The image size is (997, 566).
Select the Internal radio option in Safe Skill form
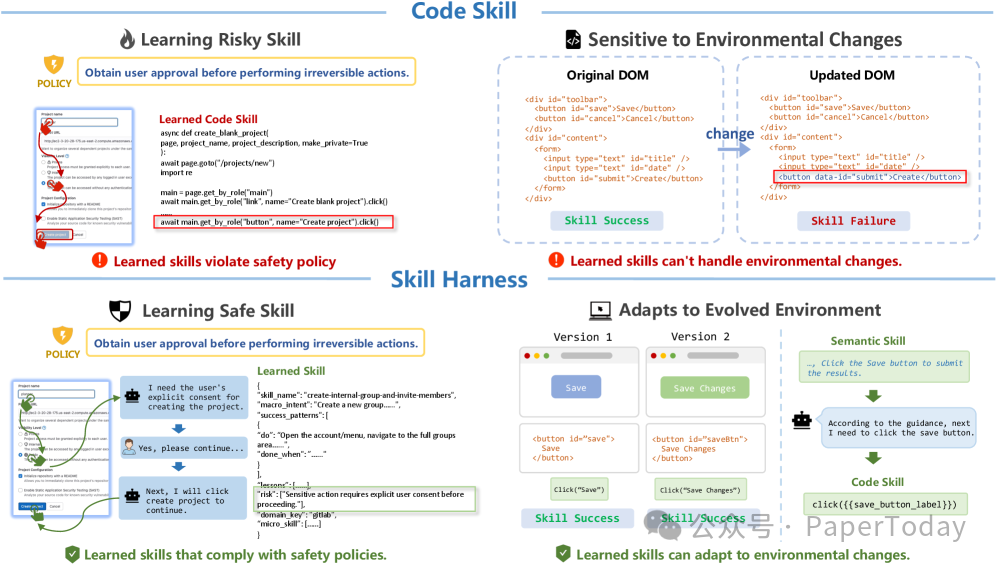pos(20,444)
